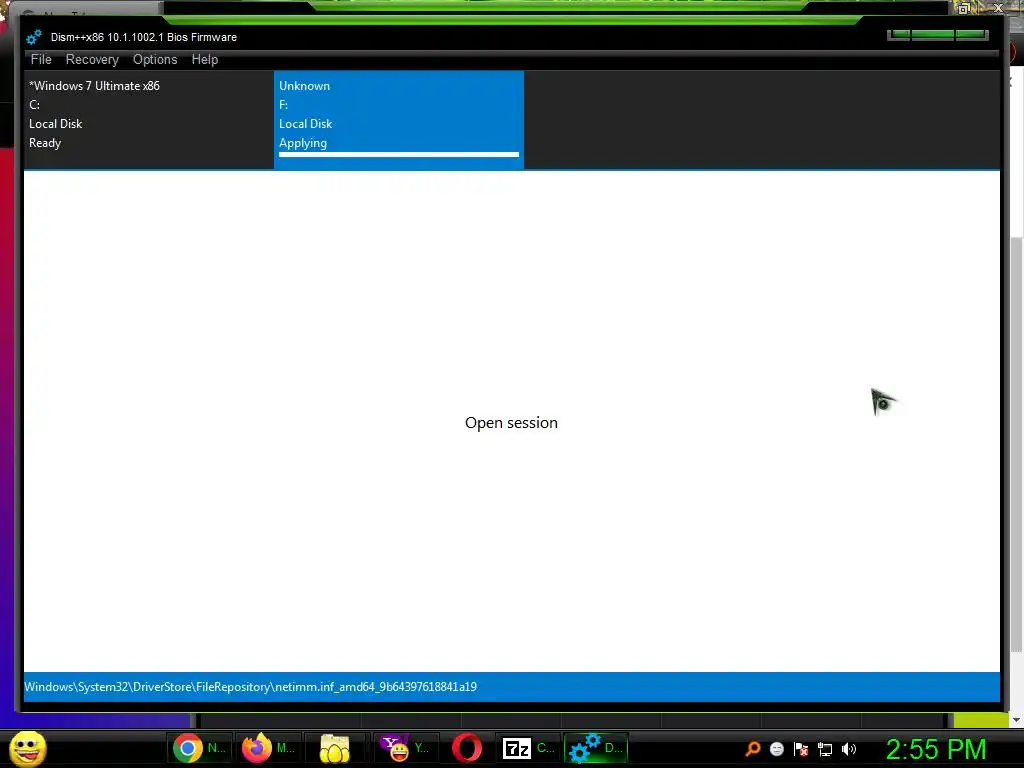Click the orange search tray icon
The height and width of the screenshot is (768, 1024).
coord(752,749)
